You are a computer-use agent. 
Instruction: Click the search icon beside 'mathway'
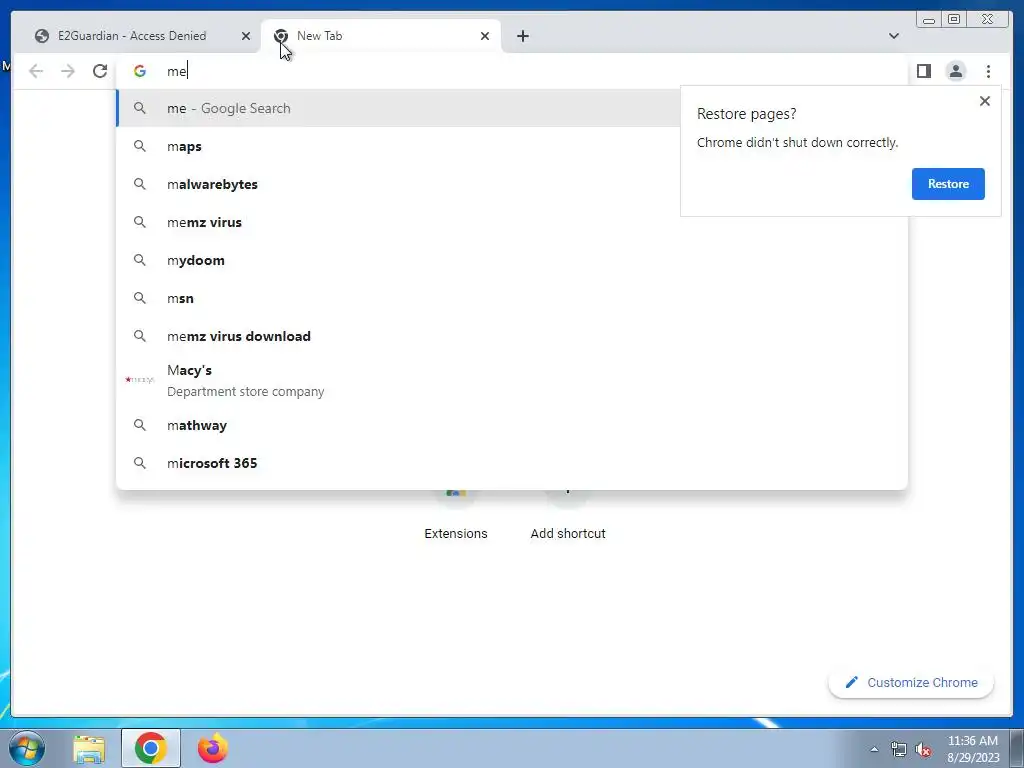pyautogui.click(x=140, y=425)
